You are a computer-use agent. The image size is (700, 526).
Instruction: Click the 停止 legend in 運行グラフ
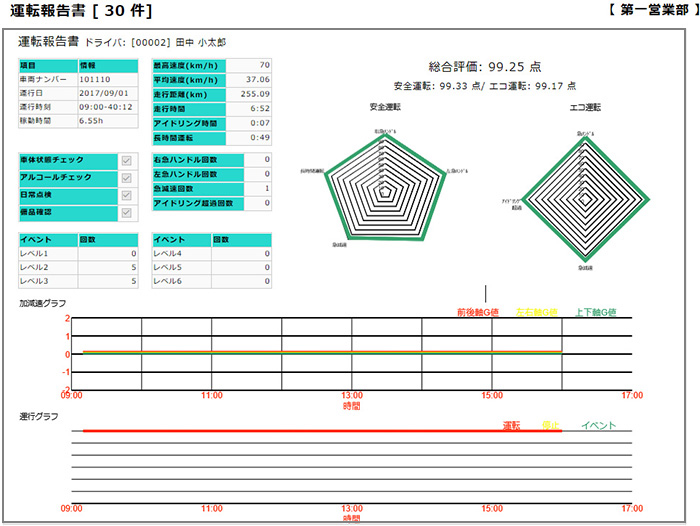[x=551, y=426]
